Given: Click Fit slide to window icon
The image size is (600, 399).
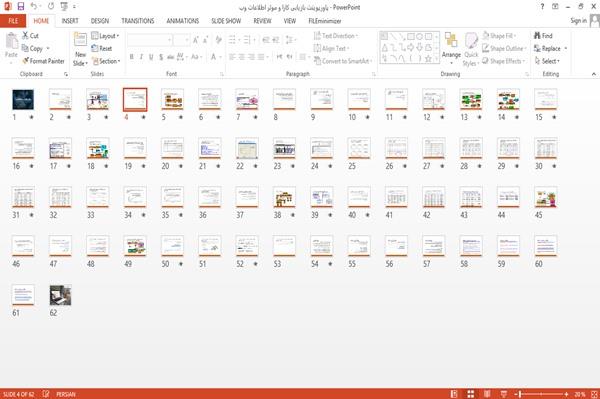Looking at the screenshot, I should point(594,394).
